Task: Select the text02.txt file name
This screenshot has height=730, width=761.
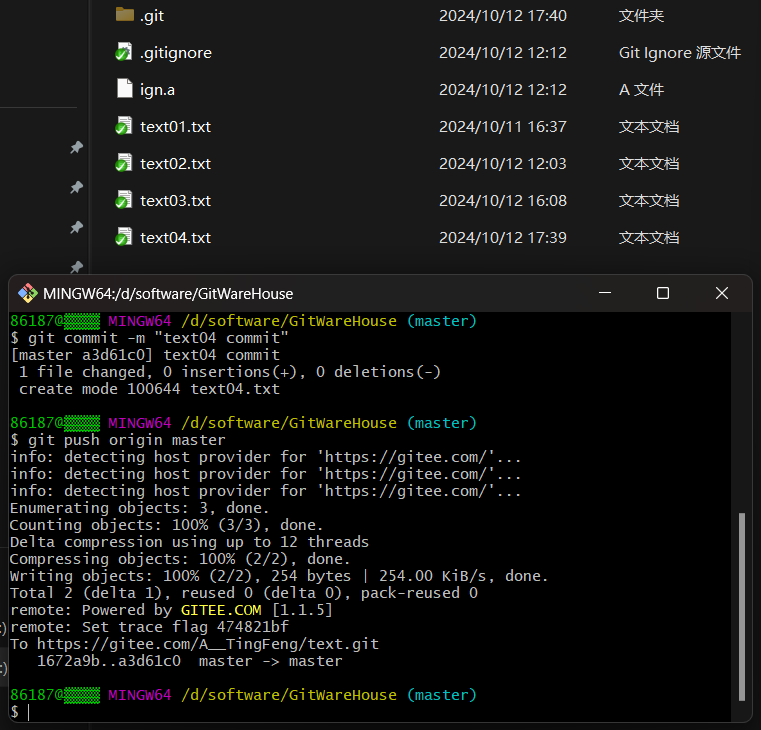Action: click(175, 164)
